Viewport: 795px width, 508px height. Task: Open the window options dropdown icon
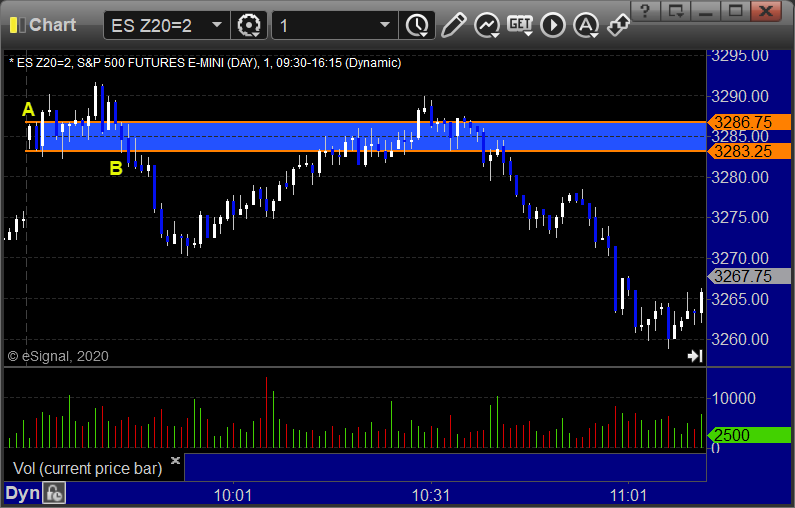(675, 10)
